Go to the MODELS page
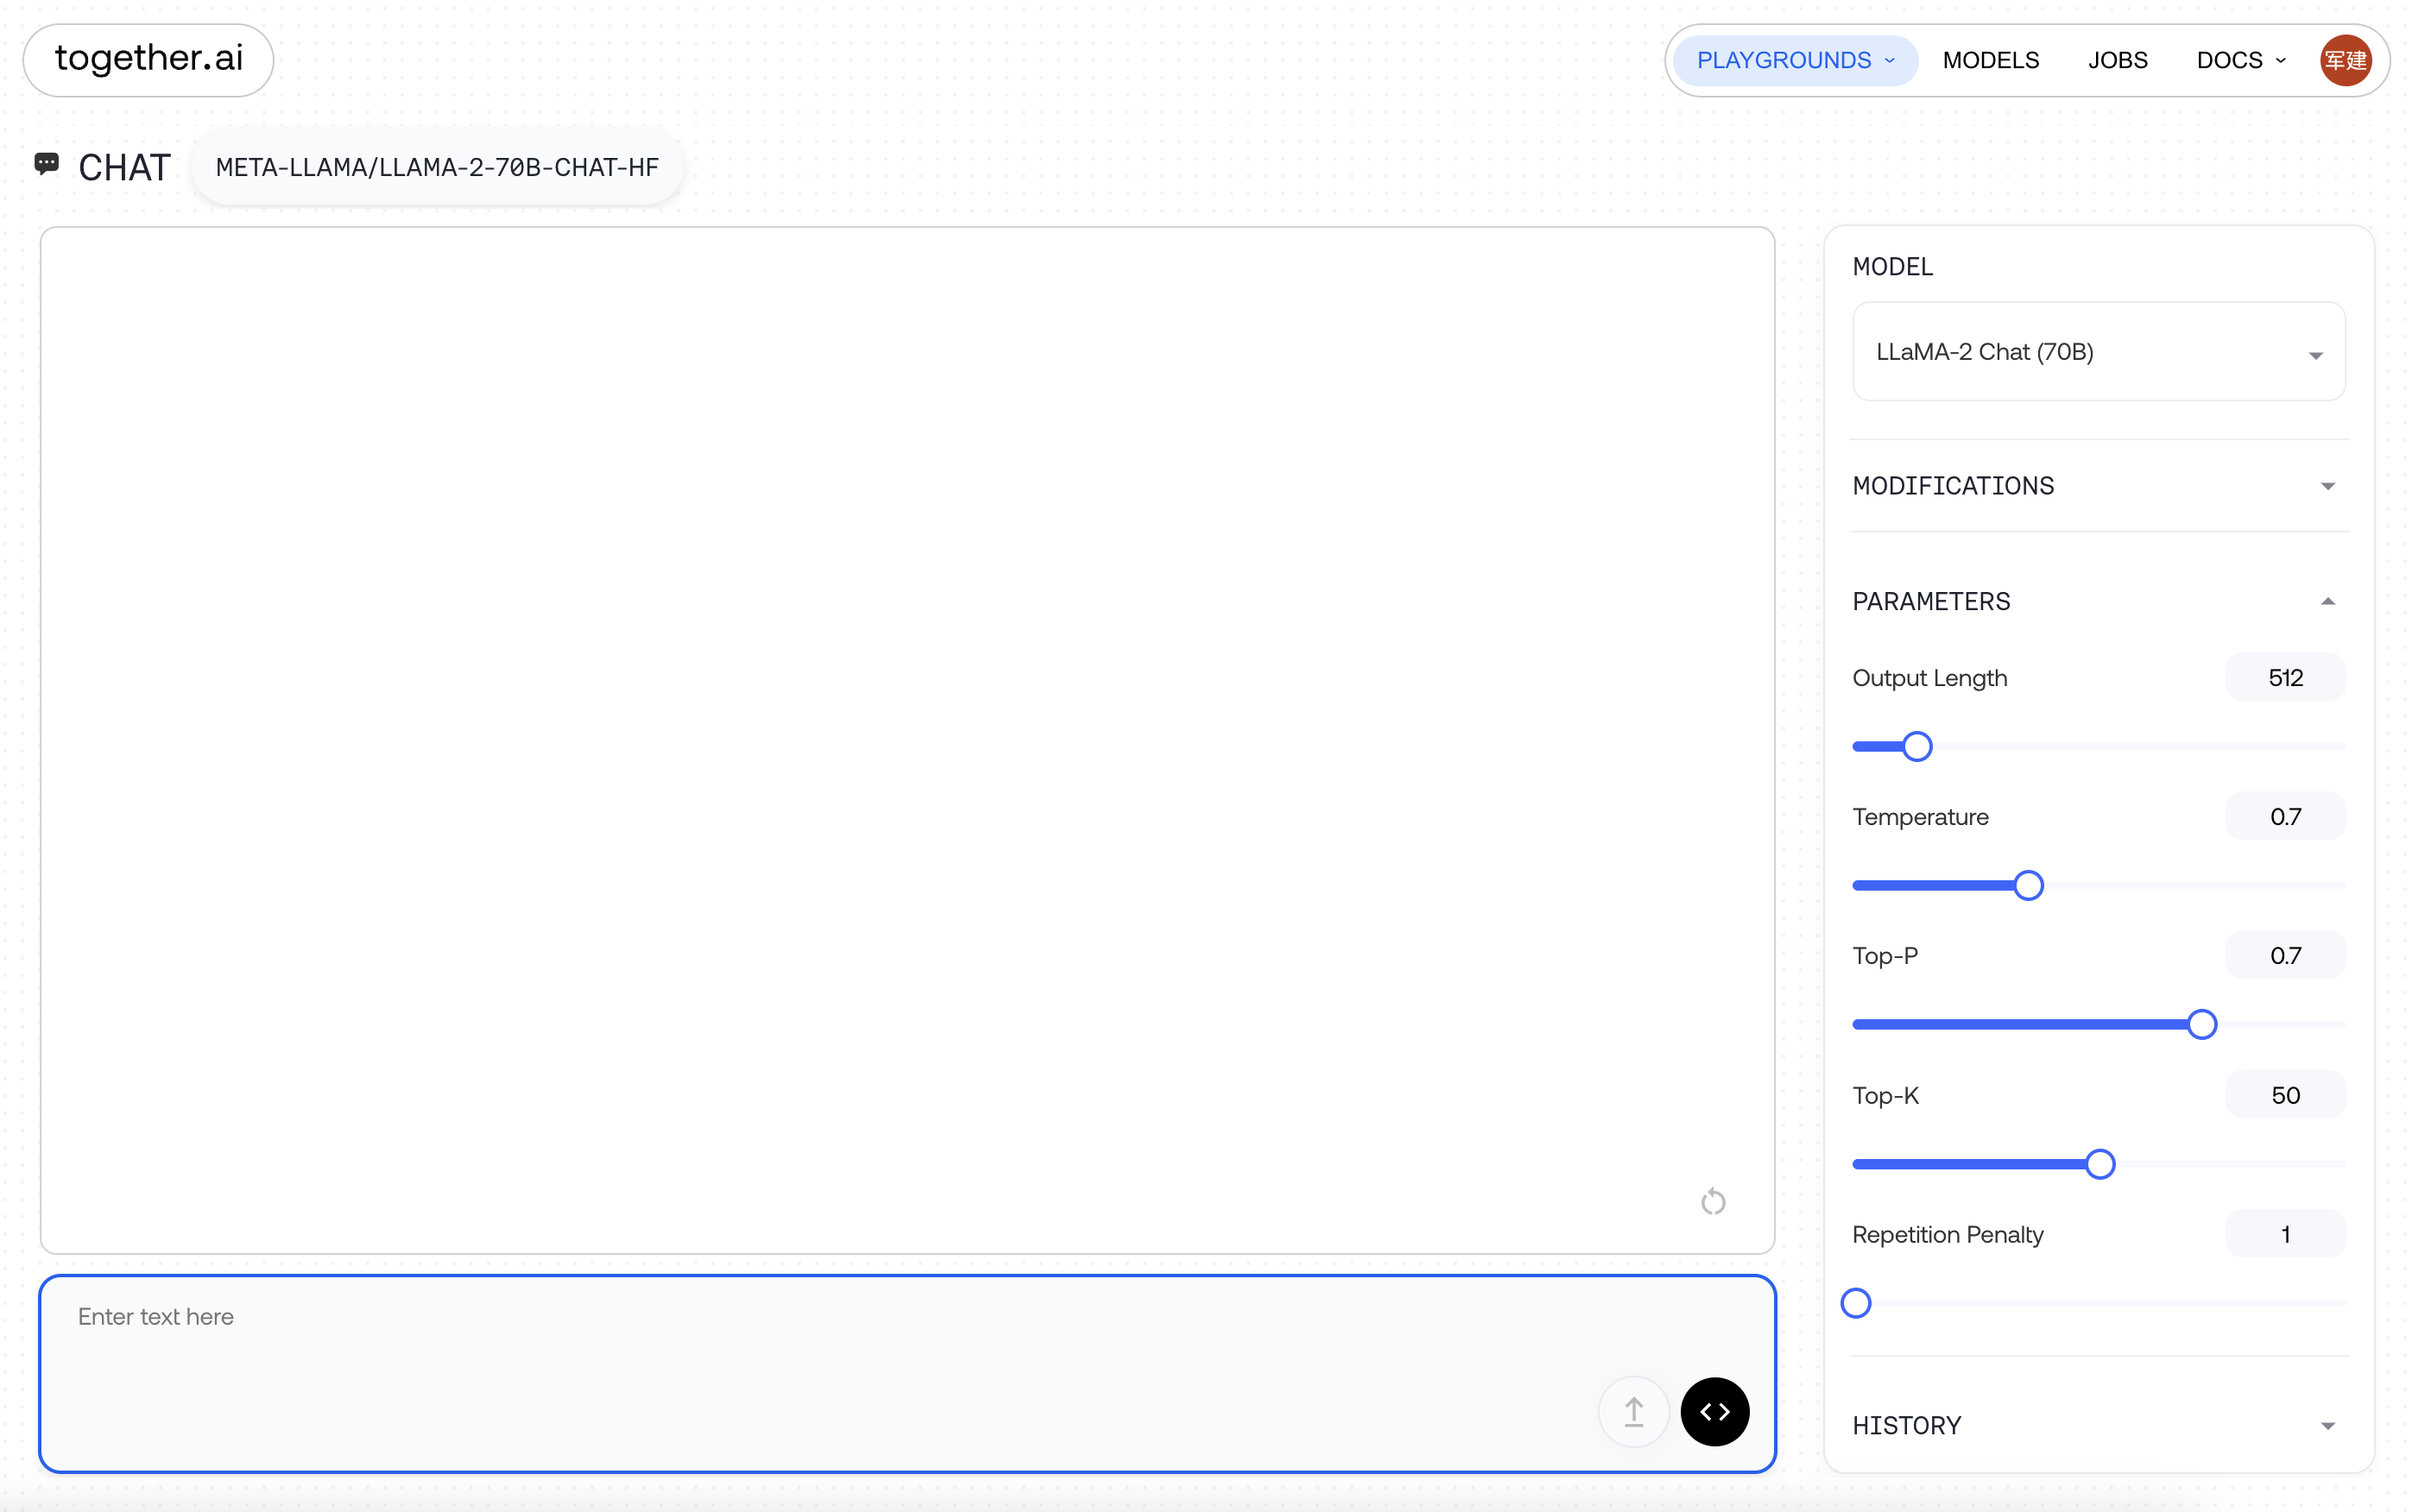 tap(1990, 61)
